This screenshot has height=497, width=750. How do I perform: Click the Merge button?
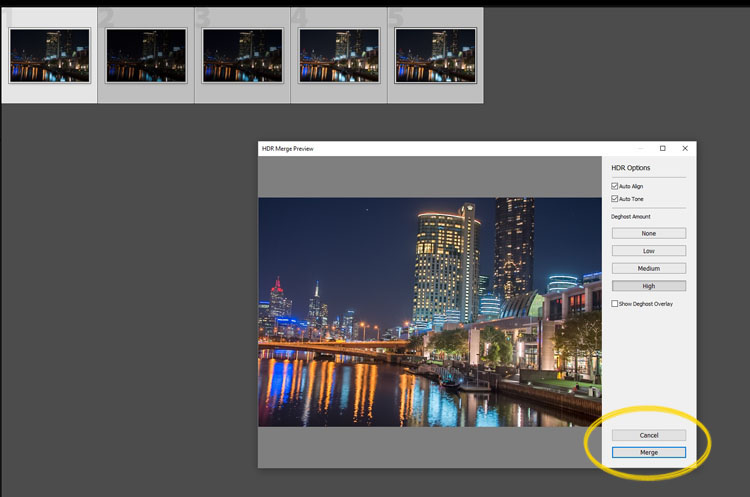648,453
